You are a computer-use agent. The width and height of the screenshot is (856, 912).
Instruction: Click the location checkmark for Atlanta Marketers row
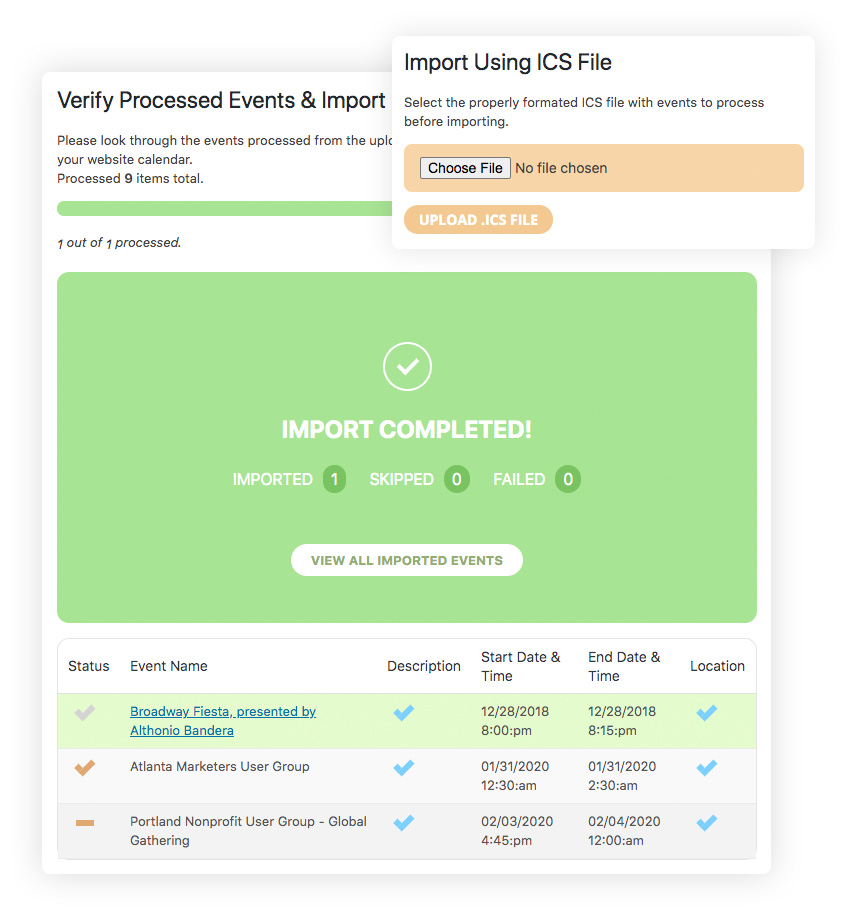tap(707, 768)
